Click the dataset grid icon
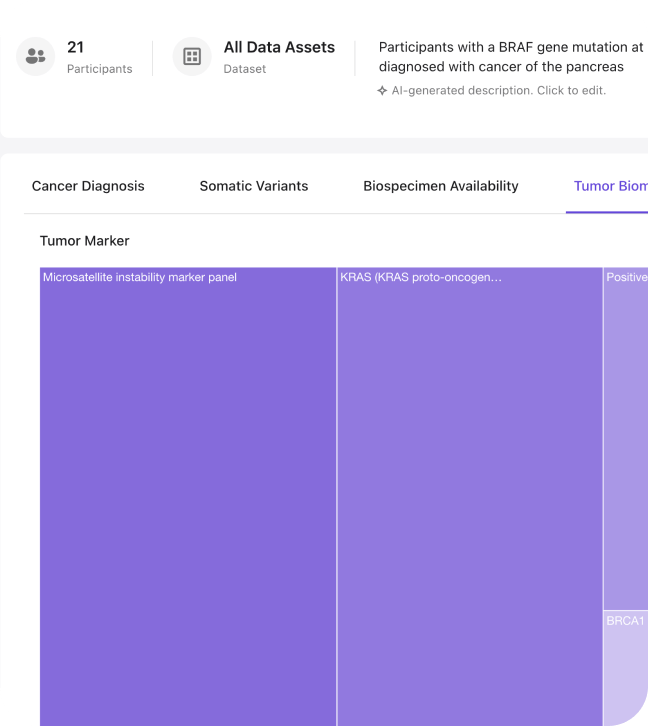This screenshot has height=726, width=648. pos(192,56)
